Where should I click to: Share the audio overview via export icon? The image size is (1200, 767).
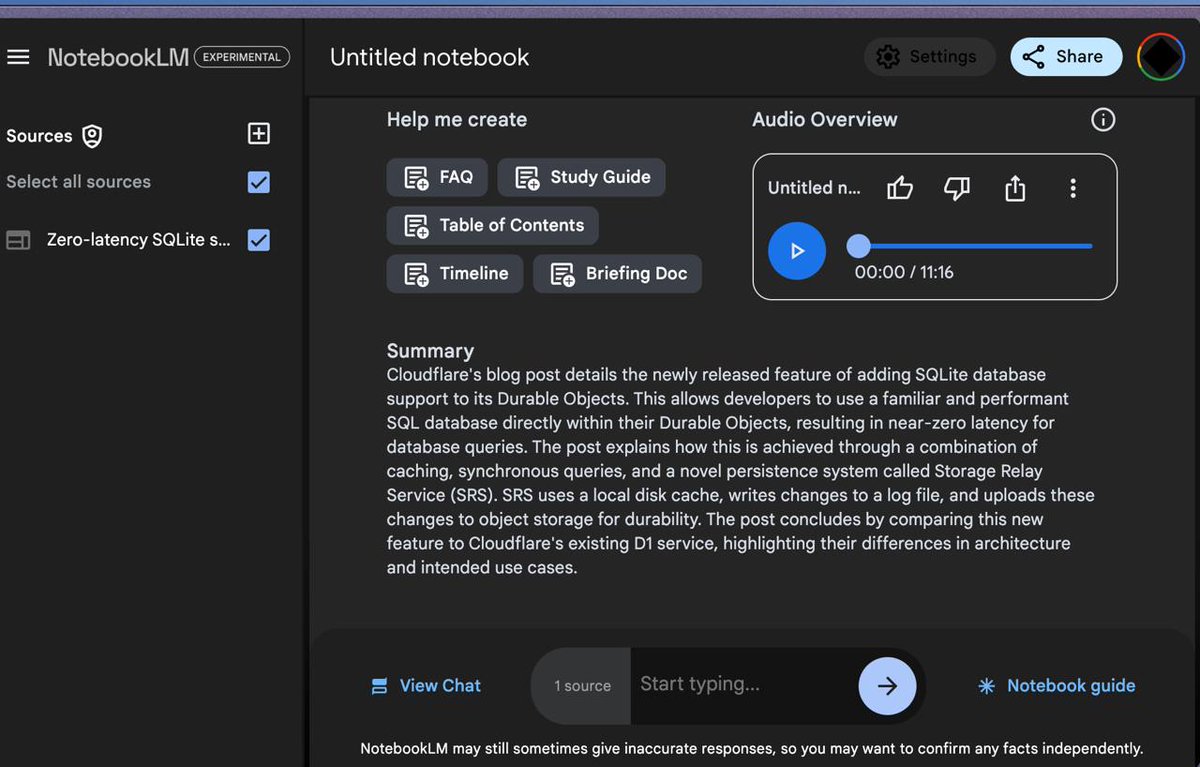pos(1015,188)
